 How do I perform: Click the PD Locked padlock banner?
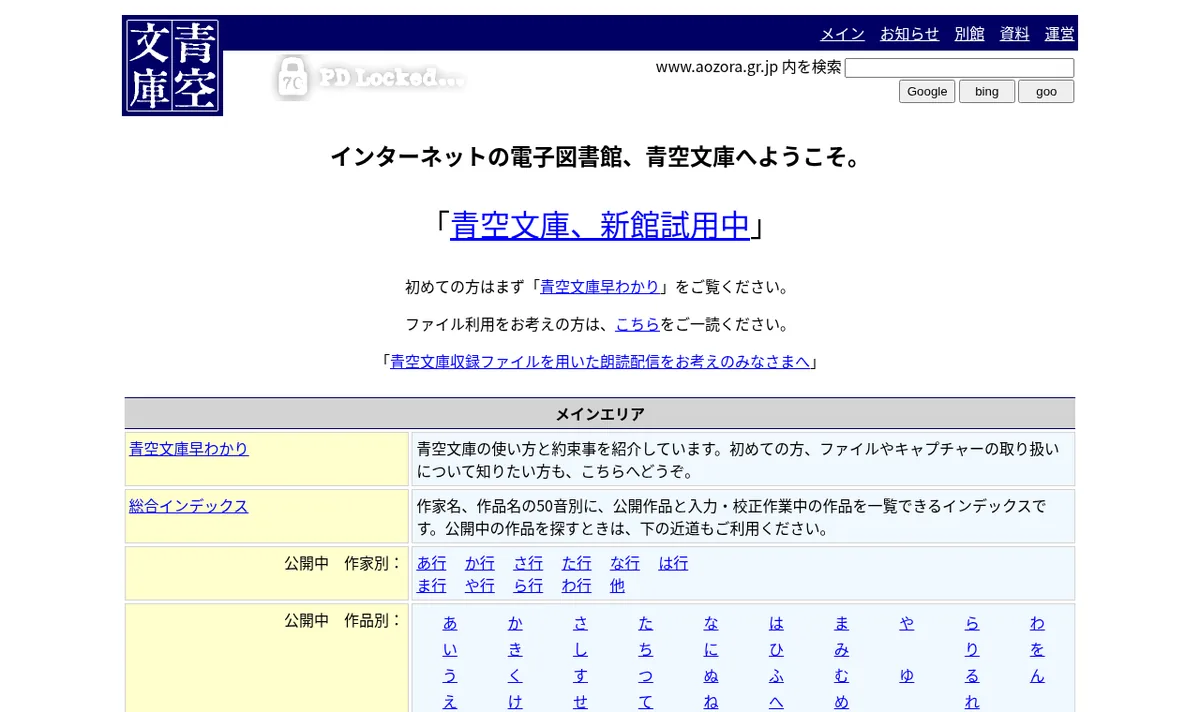(x=370, y=77)
